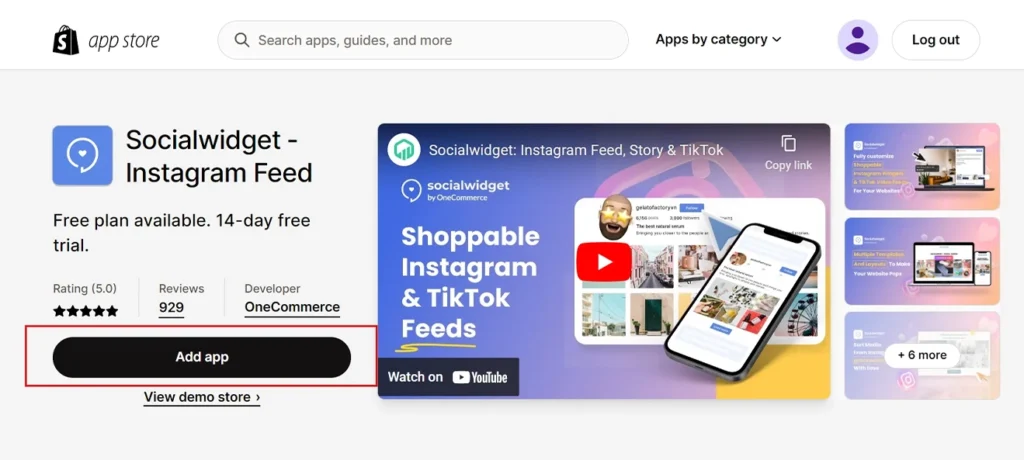Open the OneCommerce developer link
1024x460 pixels.
tap(292, 307)
